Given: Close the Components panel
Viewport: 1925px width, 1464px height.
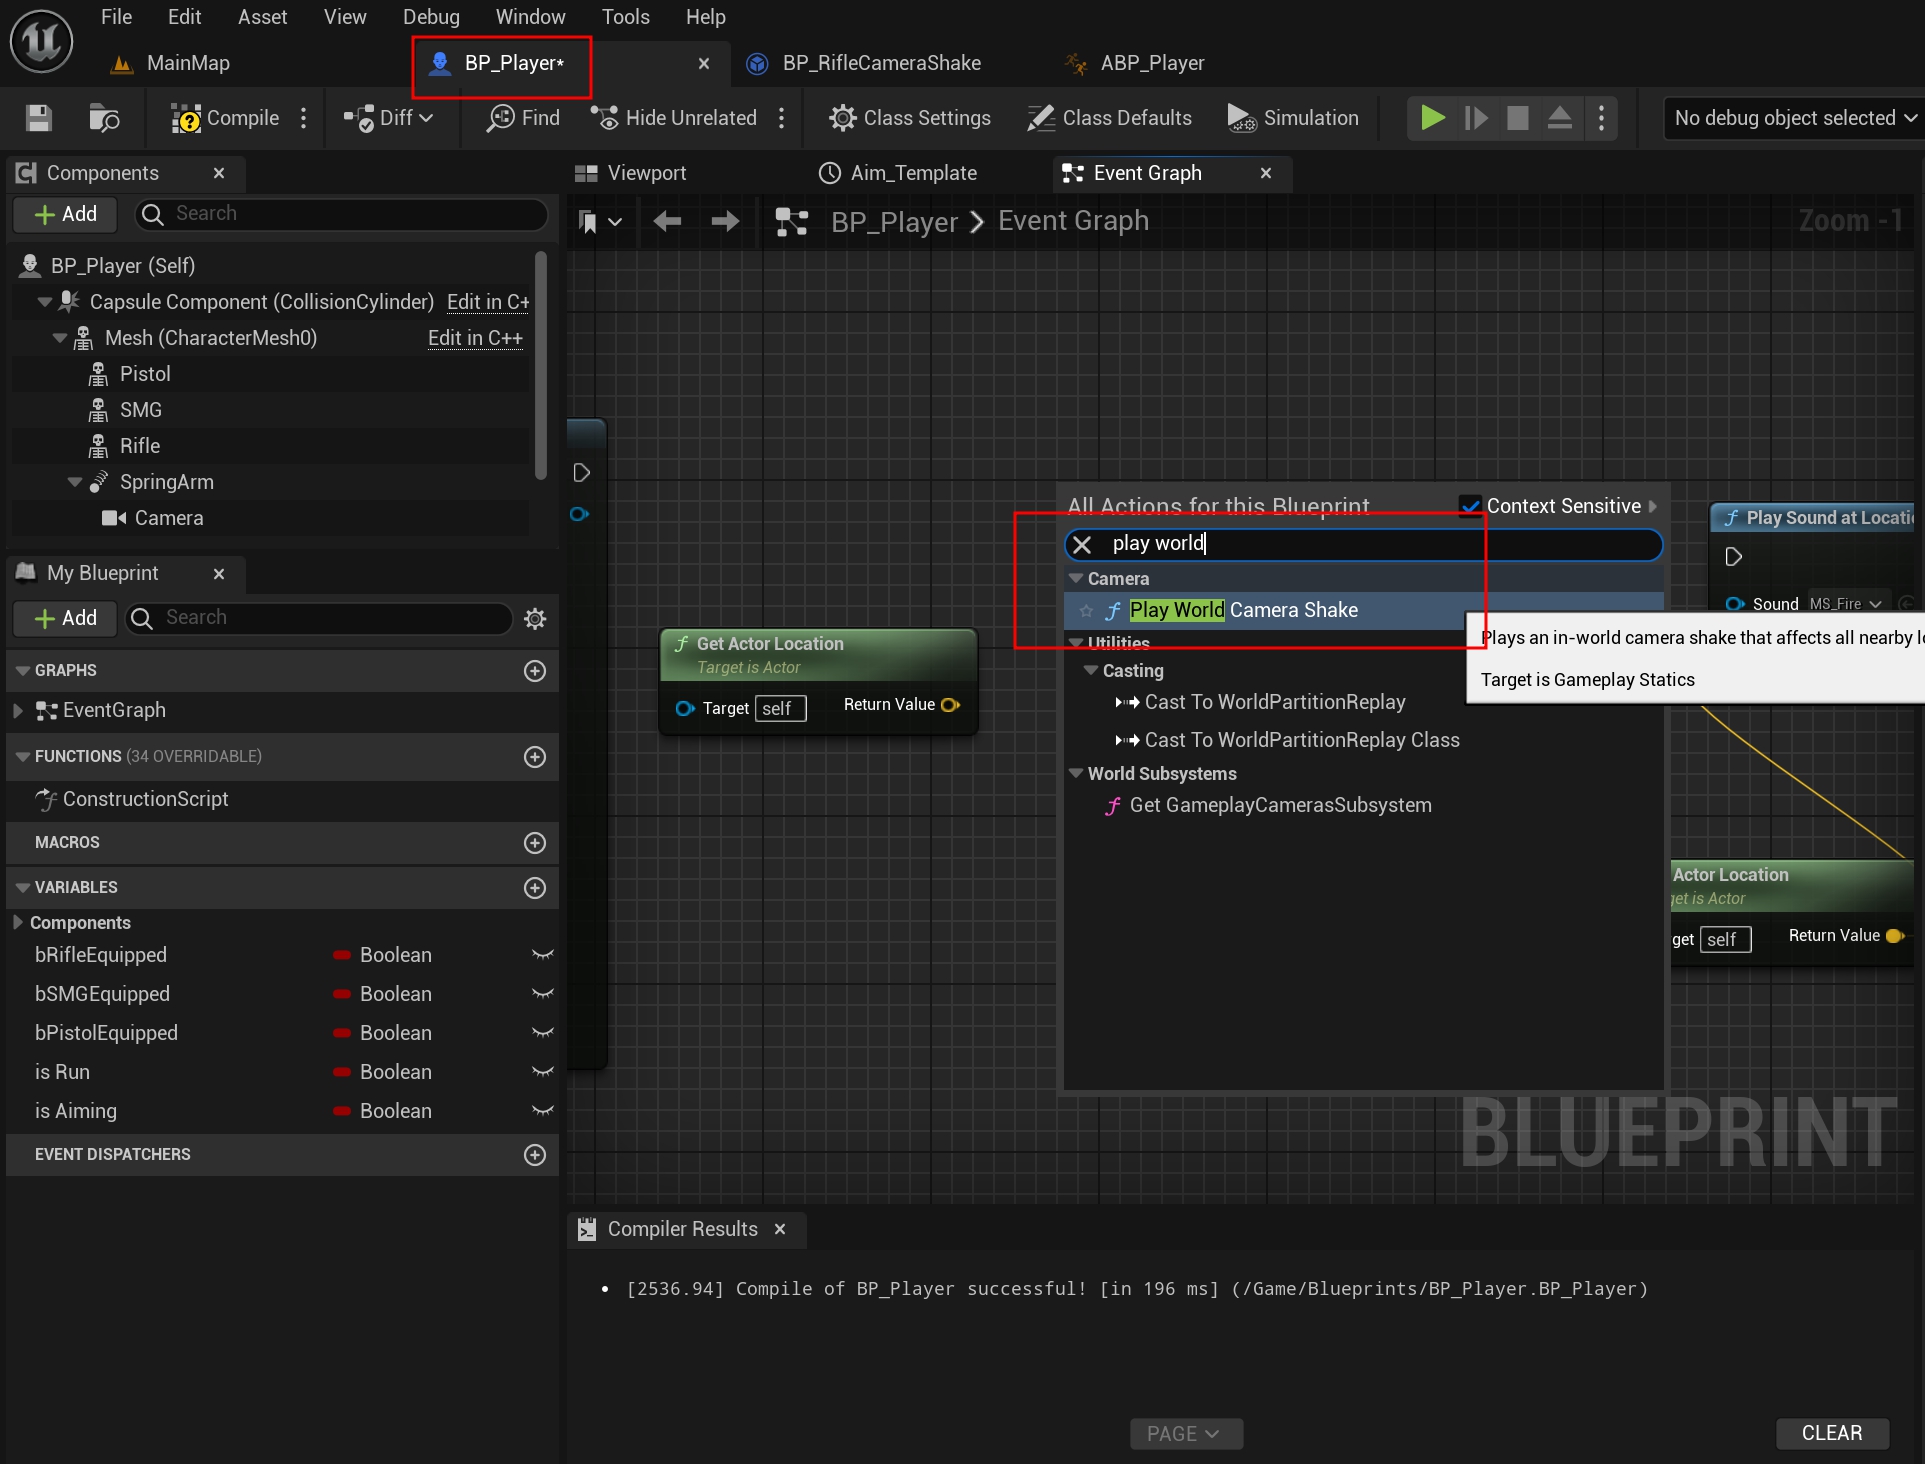Looking at the screenshot, I should coord(219,173).
